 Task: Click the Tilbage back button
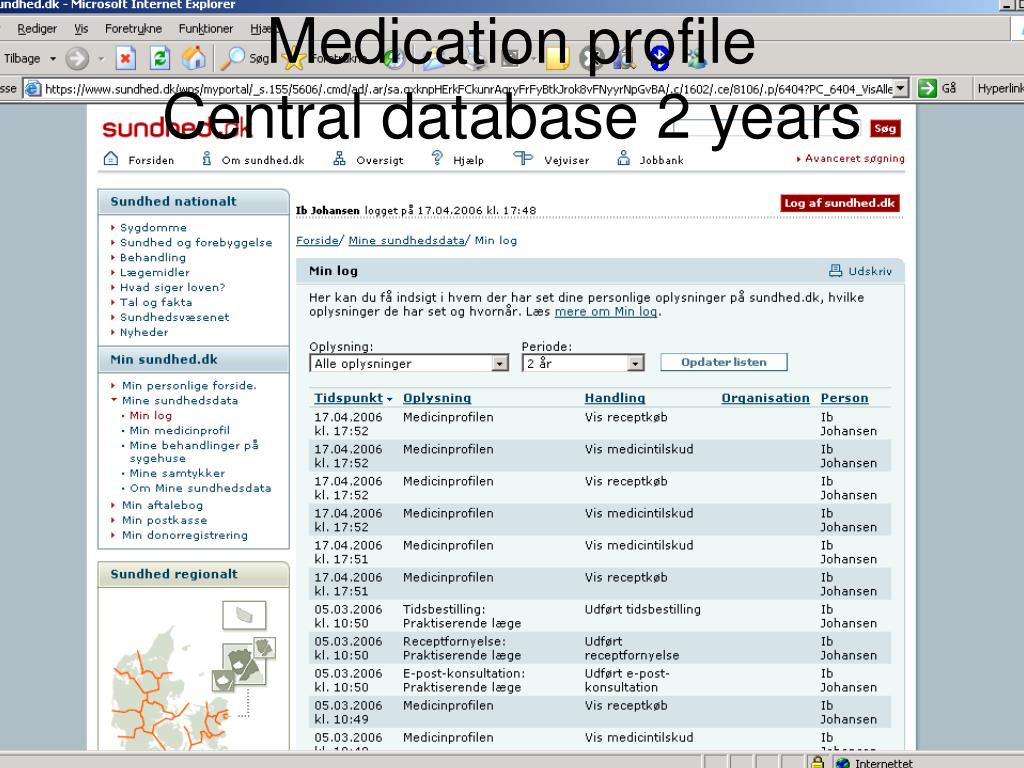tap(22, 58)
